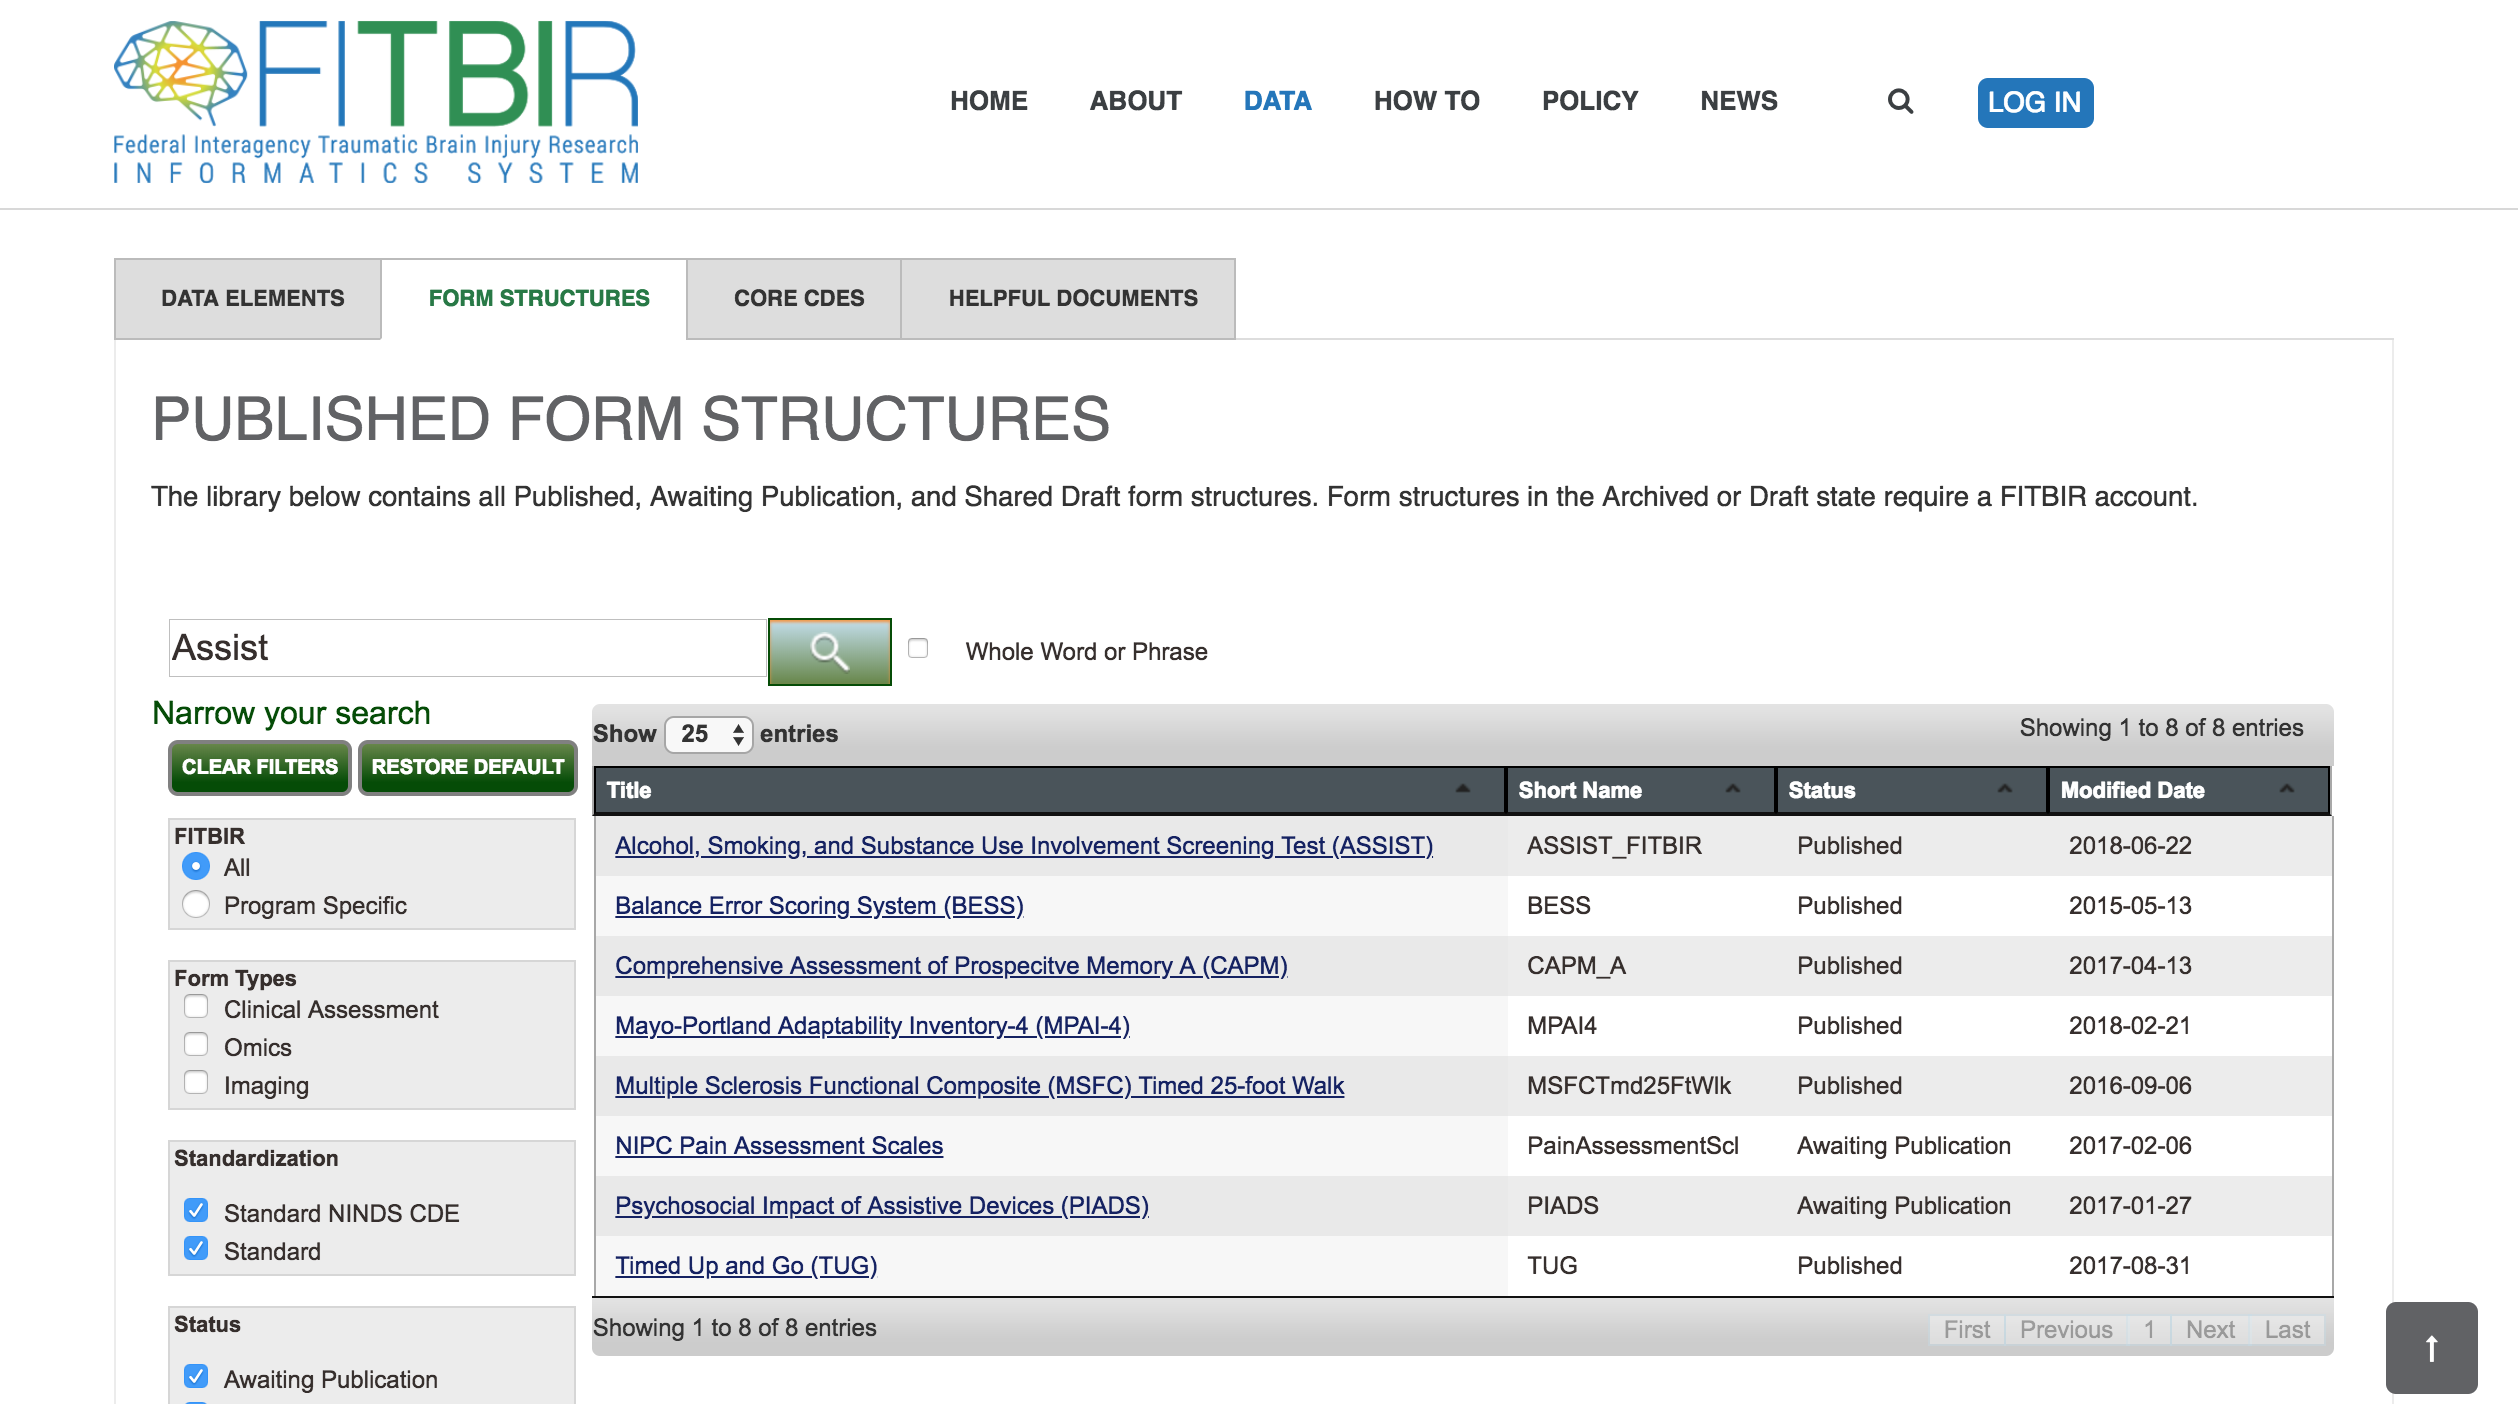Click the green search magnifier button
The width and height of the screenshot is (2518, 1404).
tap(829, 651)
